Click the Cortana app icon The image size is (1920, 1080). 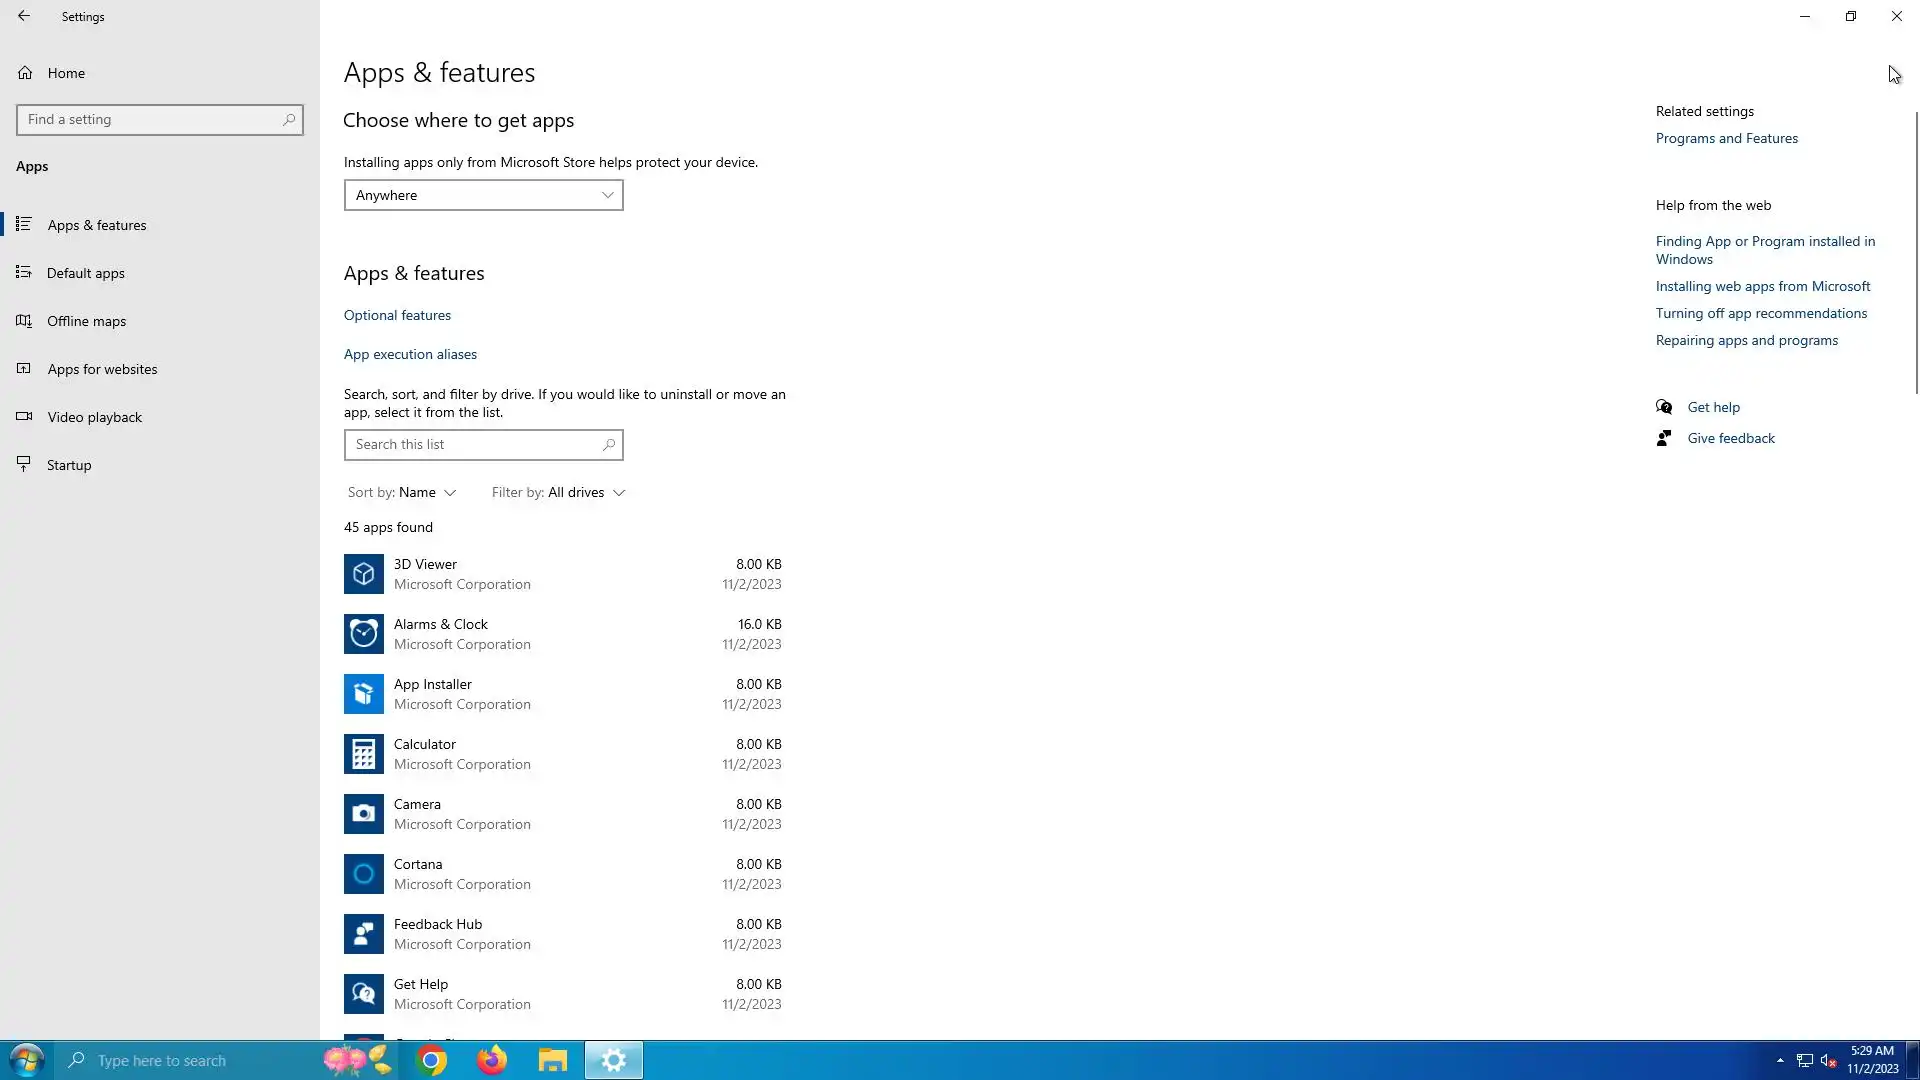(x=363, y=874)
